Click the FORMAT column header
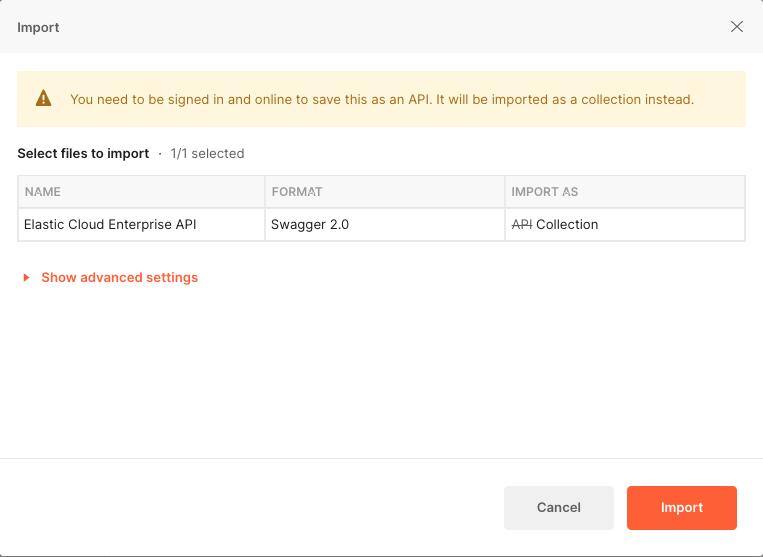 click(296, 191)
